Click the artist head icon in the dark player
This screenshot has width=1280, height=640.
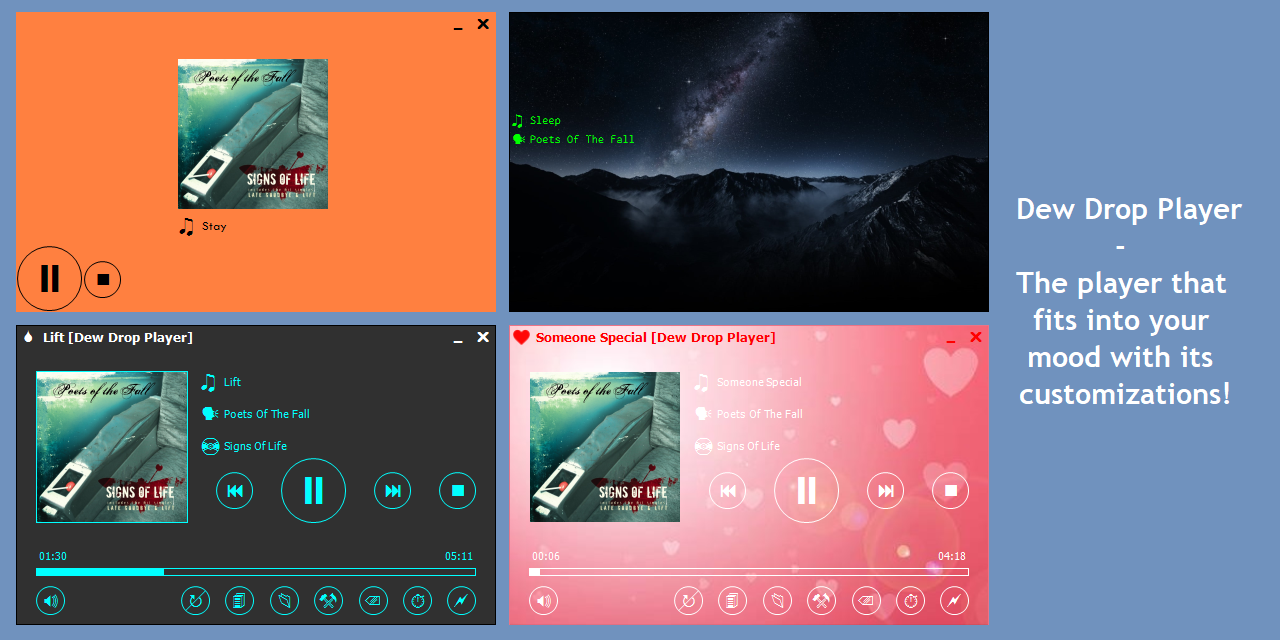(210, 414)
